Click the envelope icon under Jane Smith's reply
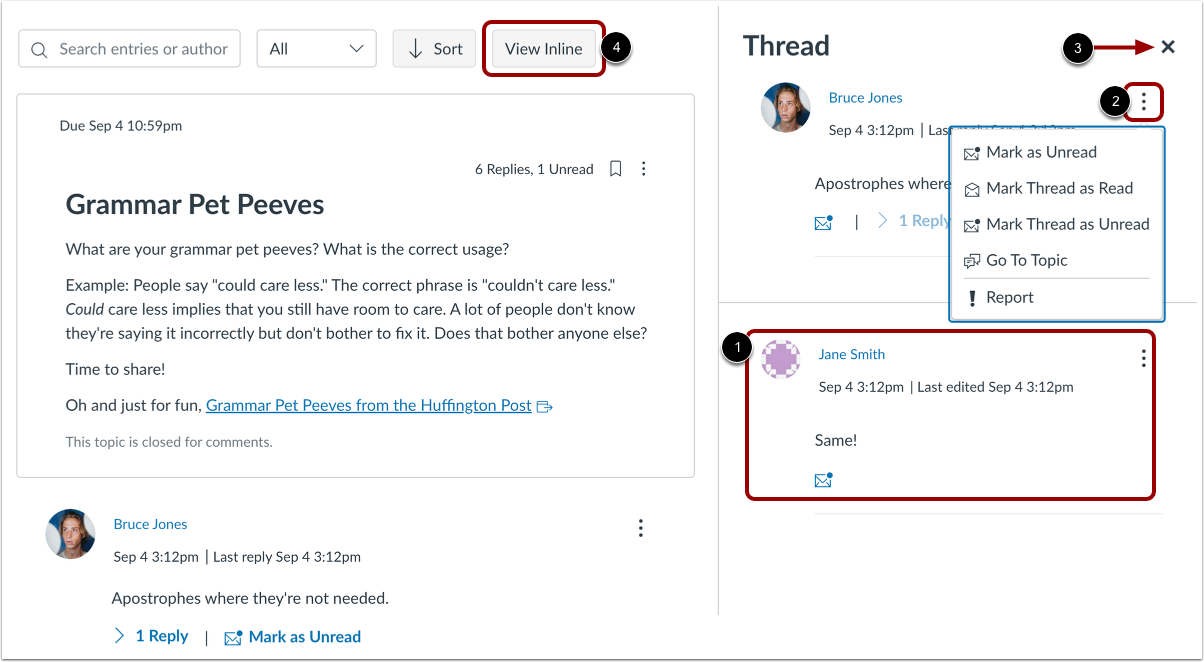1204x662 pixels. (823, 480)
